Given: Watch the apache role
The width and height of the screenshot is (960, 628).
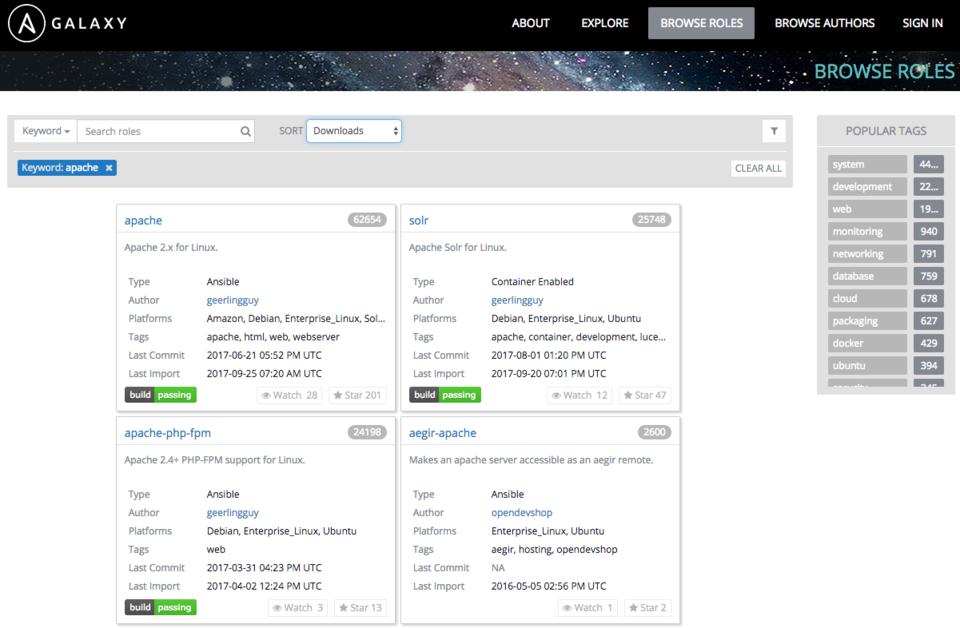Looking at the screenshot, I should (x=289, y=395).
